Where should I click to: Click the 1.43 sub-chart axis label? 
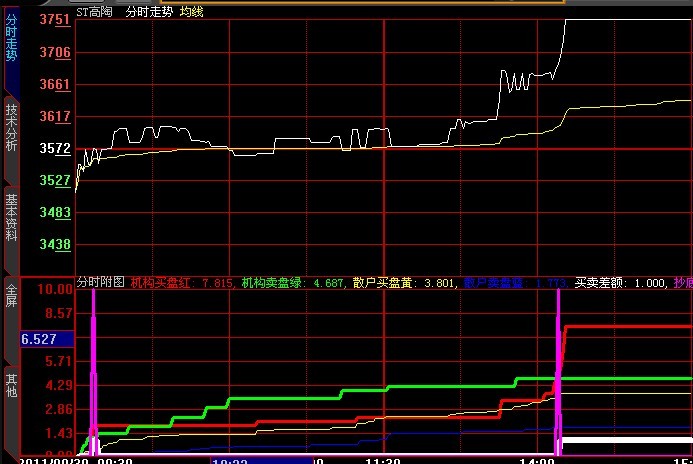(x=58, y=433)
